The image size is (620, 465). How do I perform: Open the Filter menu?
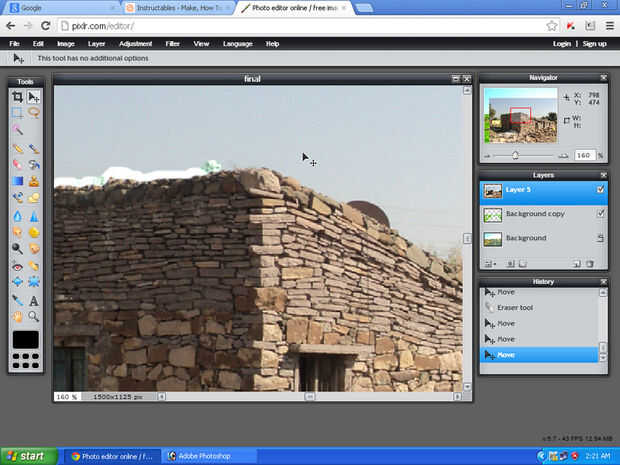[172, 43]
